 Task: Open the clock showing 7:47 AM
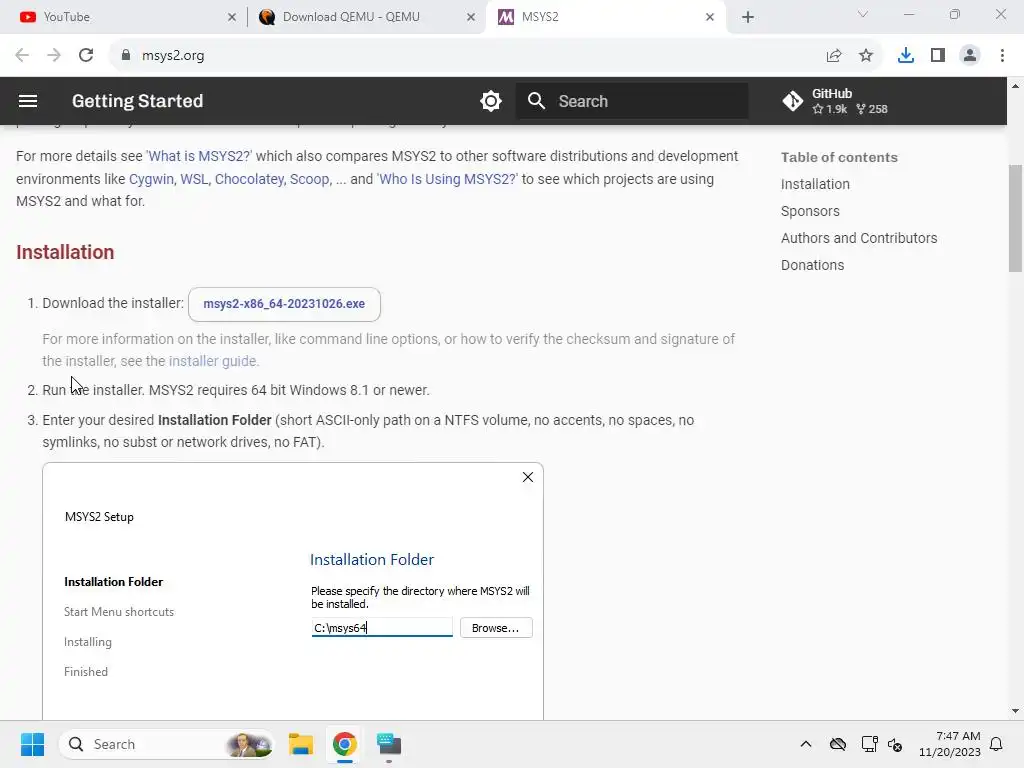click(x=950, y=744)
